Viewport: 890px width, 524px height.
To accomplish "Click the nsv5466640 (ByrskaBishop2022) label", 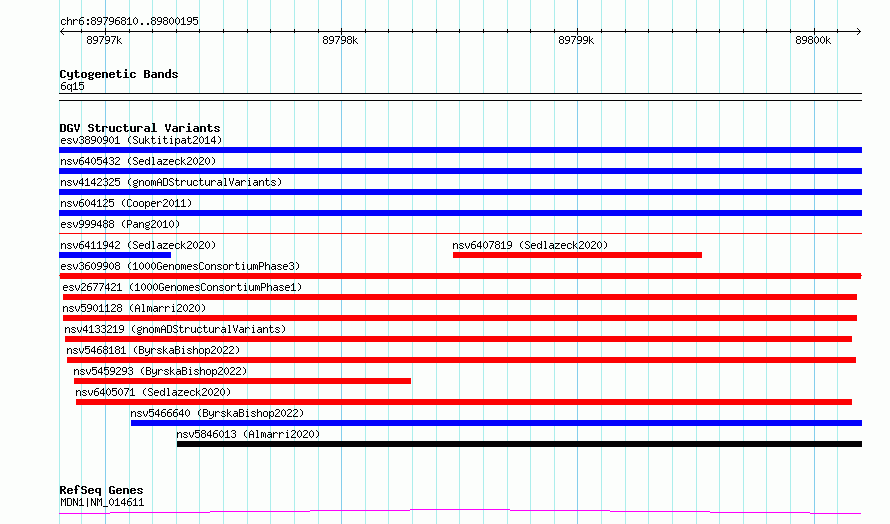I will point(217,413).
